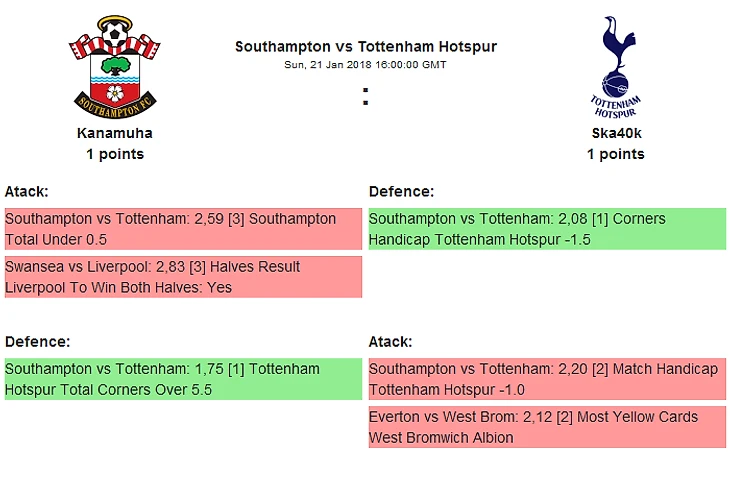This screenshot has width=730, height=480.
Task: Select the Tottenham Total Corners Over 5.5 bet
Action: coord(183,379)
